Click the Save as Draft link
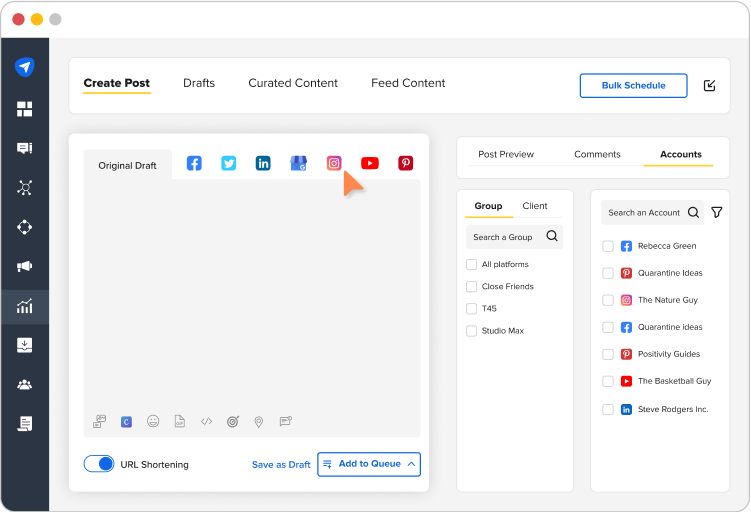The height and width of the screenshot is (513, 751). coord(281,465)
